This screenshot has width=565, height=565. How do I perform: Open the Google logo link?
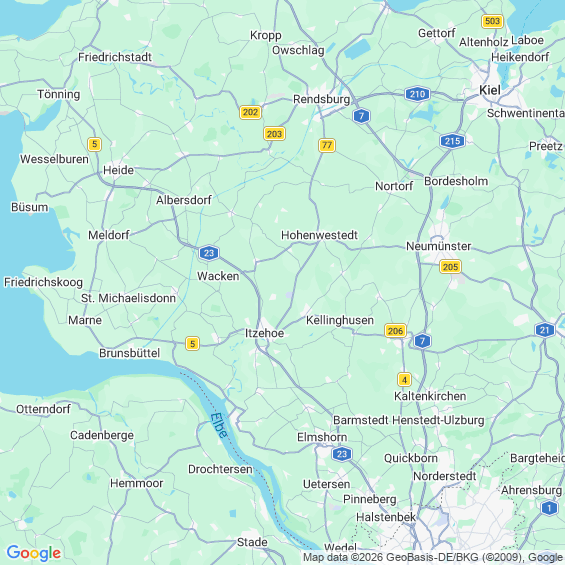[x=34, y=553]
